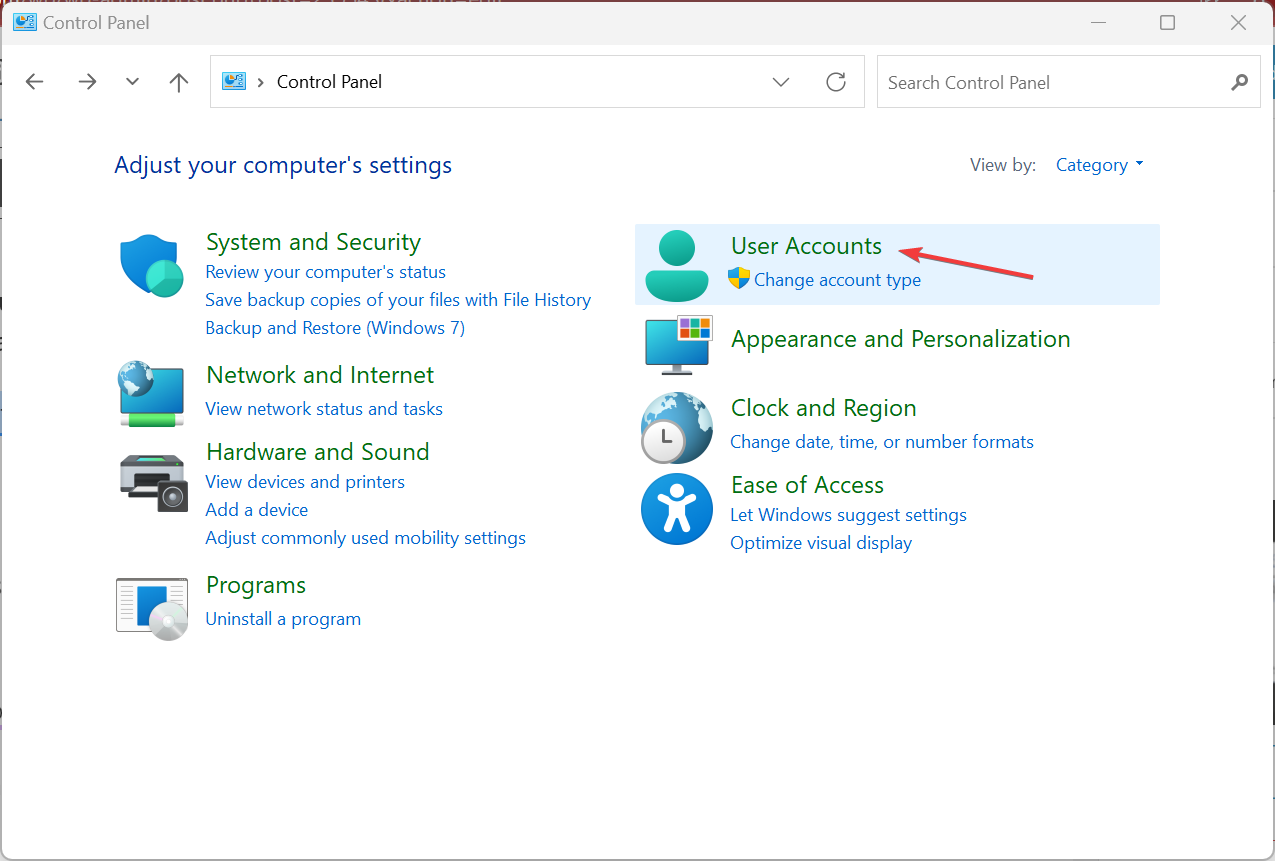Open Adjust commonly used mobility settings
The image size is (1275, 861).
click(x=366, y=538)
